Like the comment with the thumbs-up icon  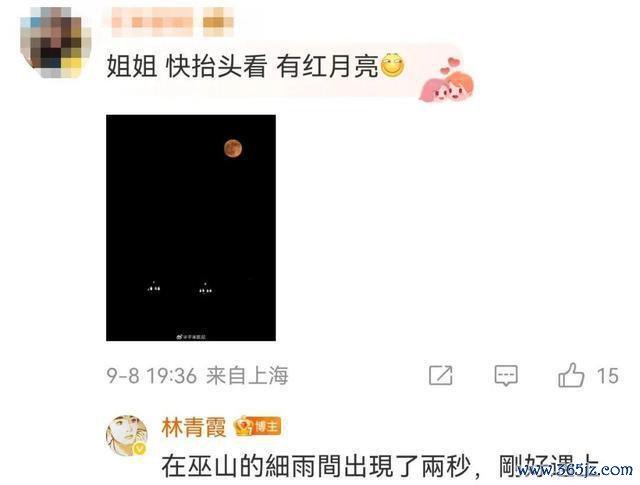tap(571, 375)
